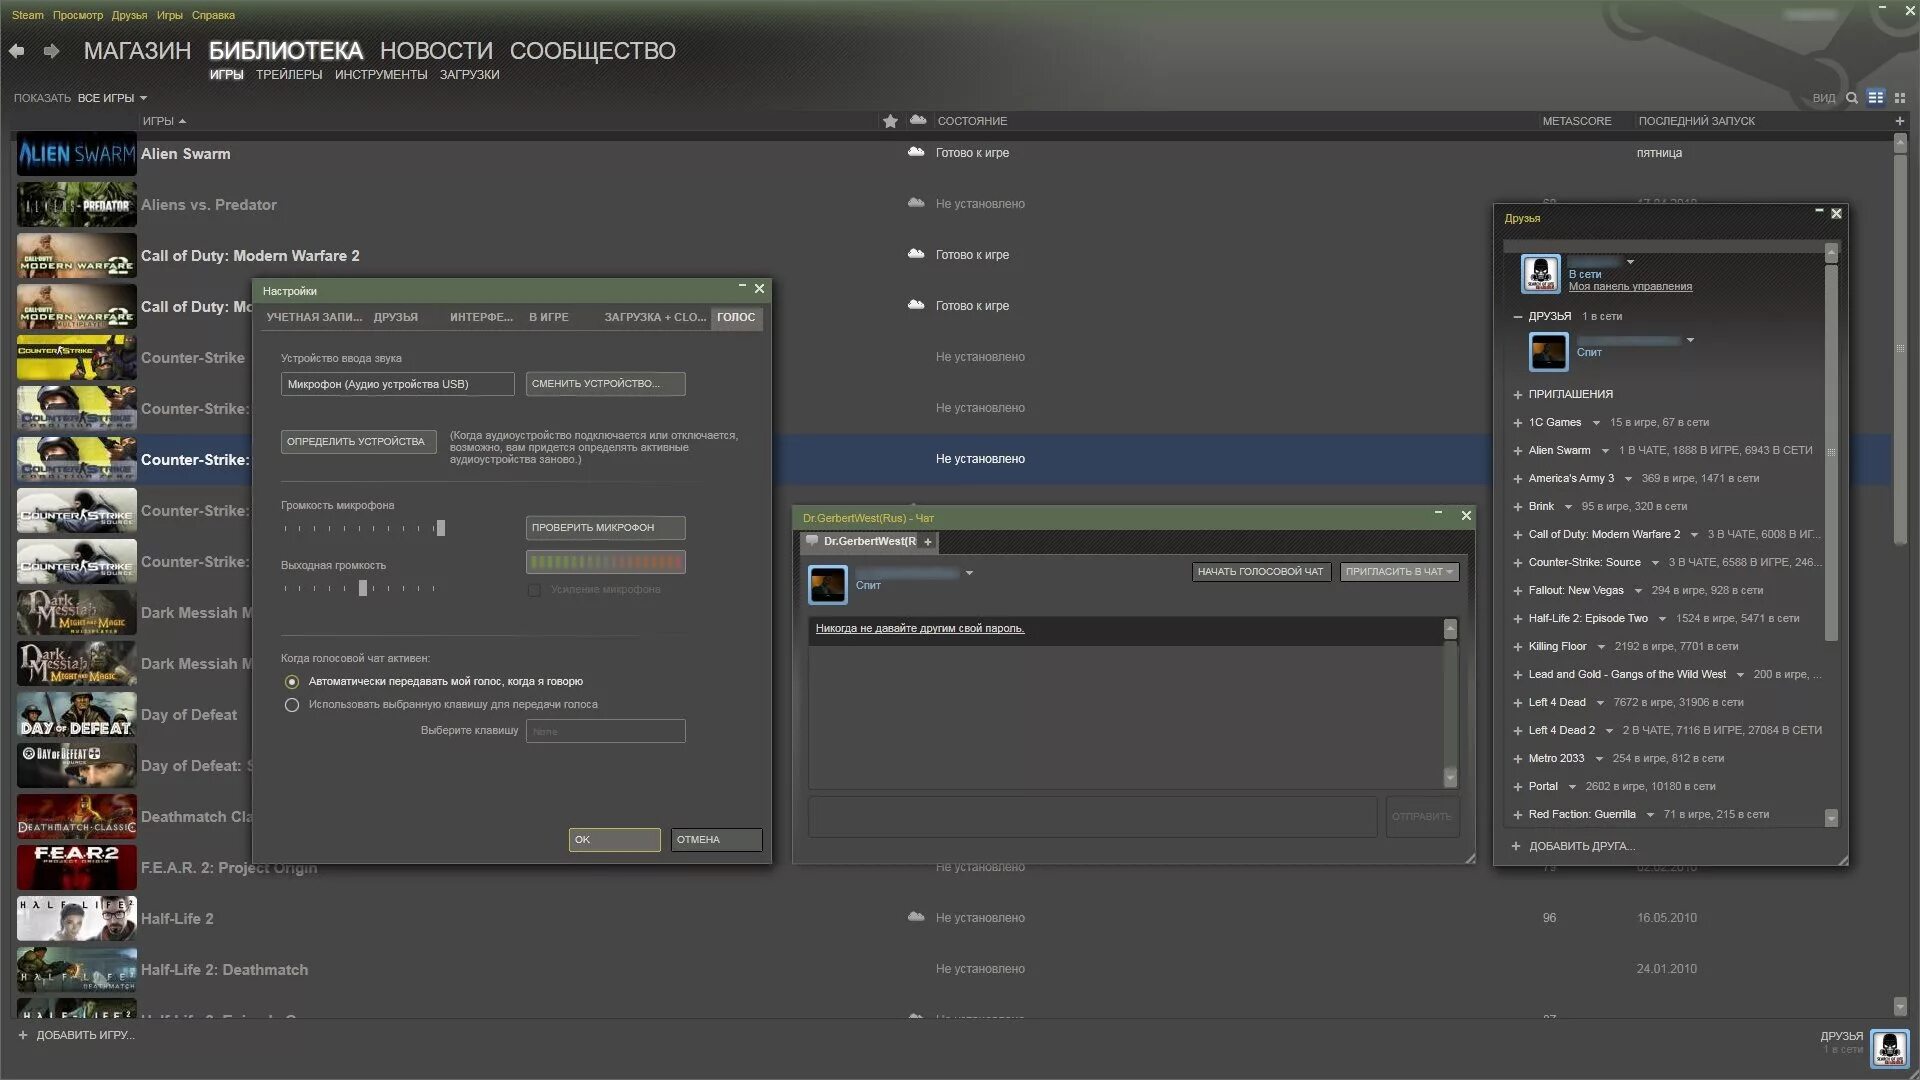Open В ИГРЕ tab in Settings dialog
This screenshot has height=1080, width=1920.
coord(549,317)
